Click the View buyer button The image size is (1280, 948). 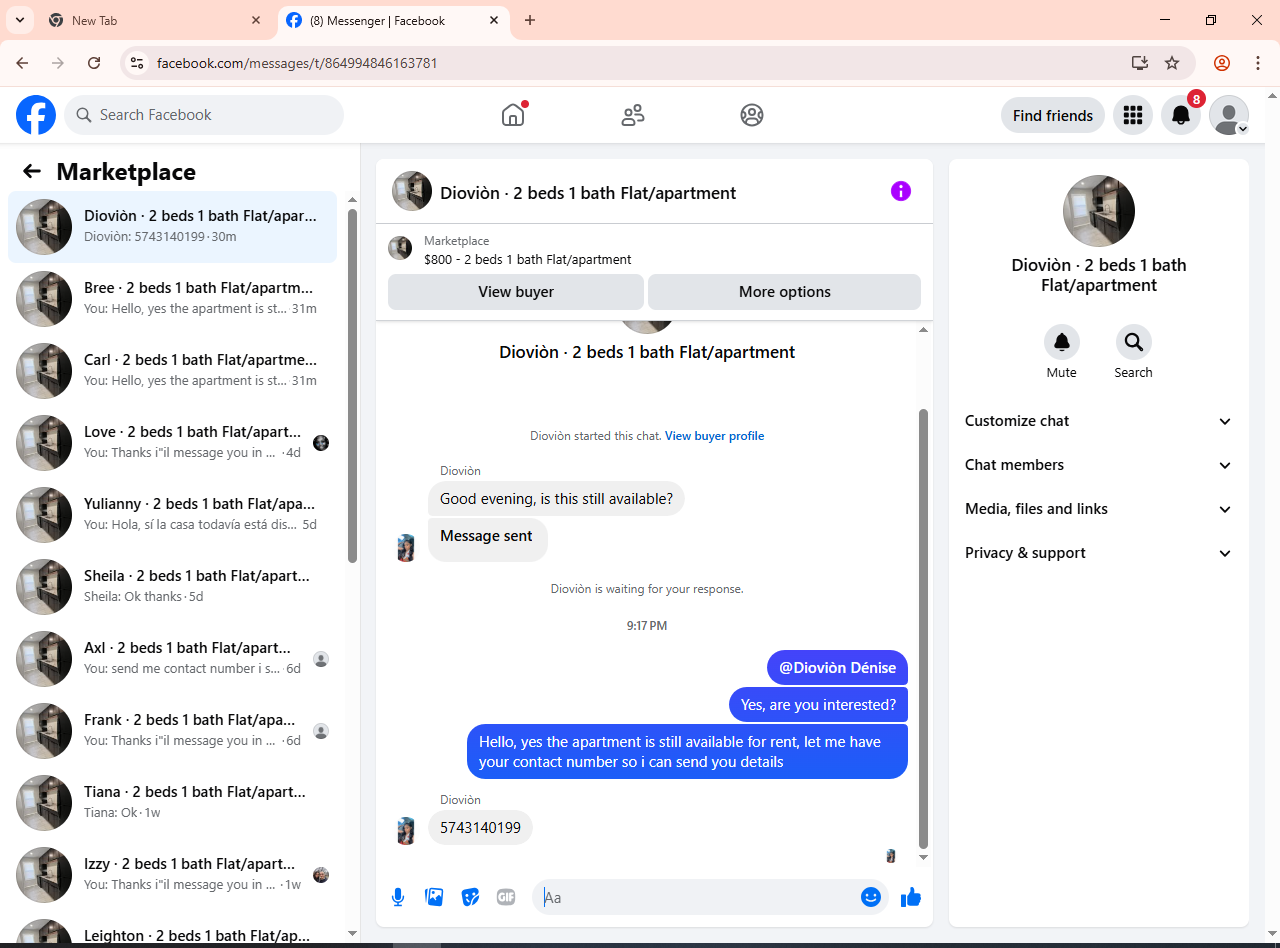tap(516, 292)
